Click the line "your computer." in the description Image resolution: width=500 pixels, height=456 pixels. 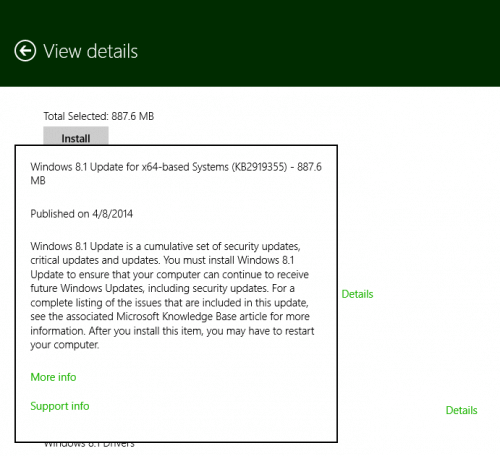(65, 345)
